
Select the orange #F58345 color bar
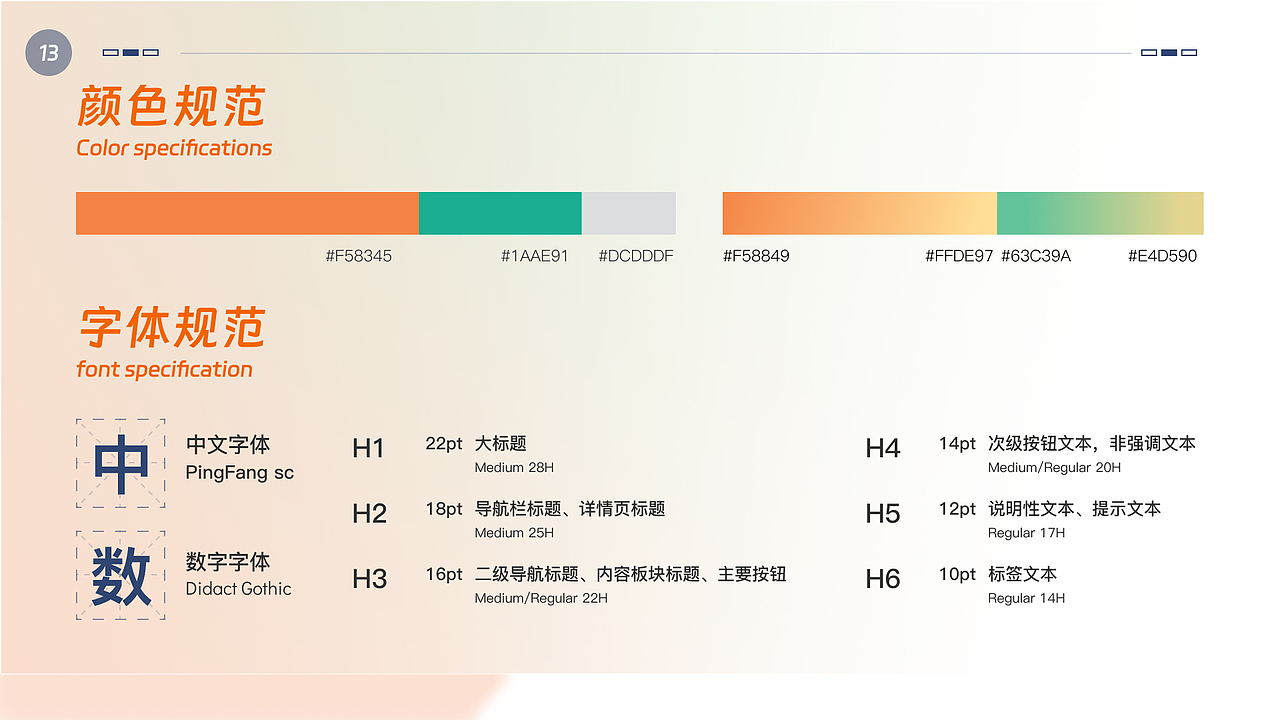pyautogui.click(x=247, y=213)
